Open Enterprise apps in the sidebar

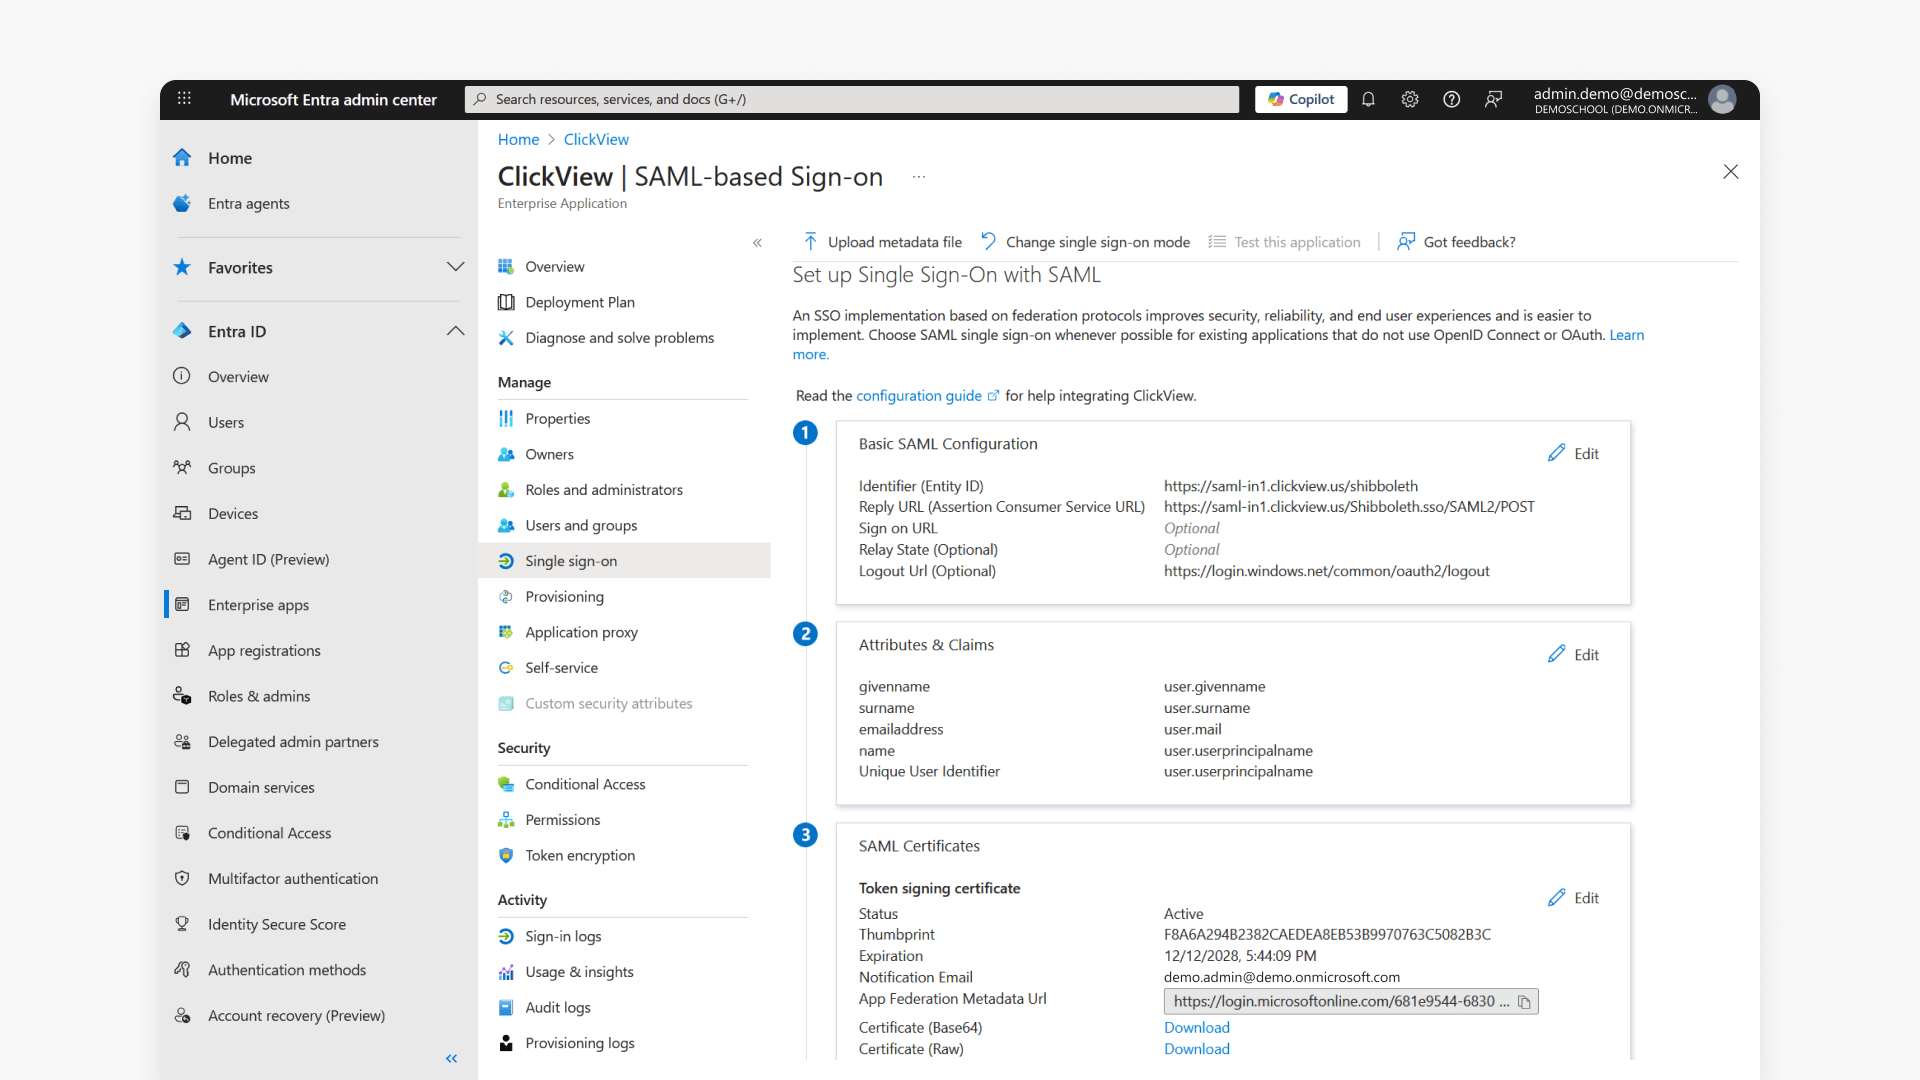tap(257, 604)
